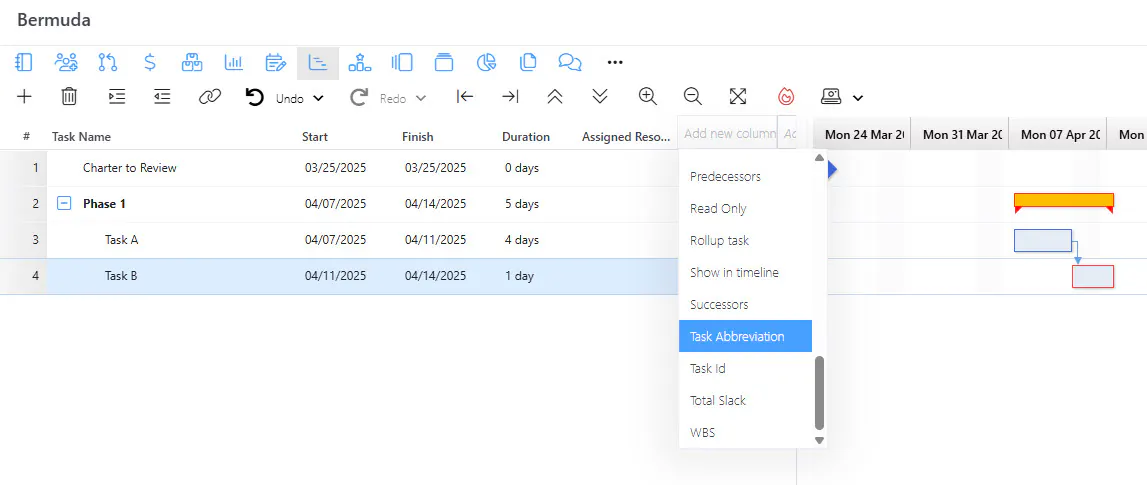This screenshot has height=485, width=1147.
Task: Click dropdown list scroll up arrow
Action: click(819, 157)
